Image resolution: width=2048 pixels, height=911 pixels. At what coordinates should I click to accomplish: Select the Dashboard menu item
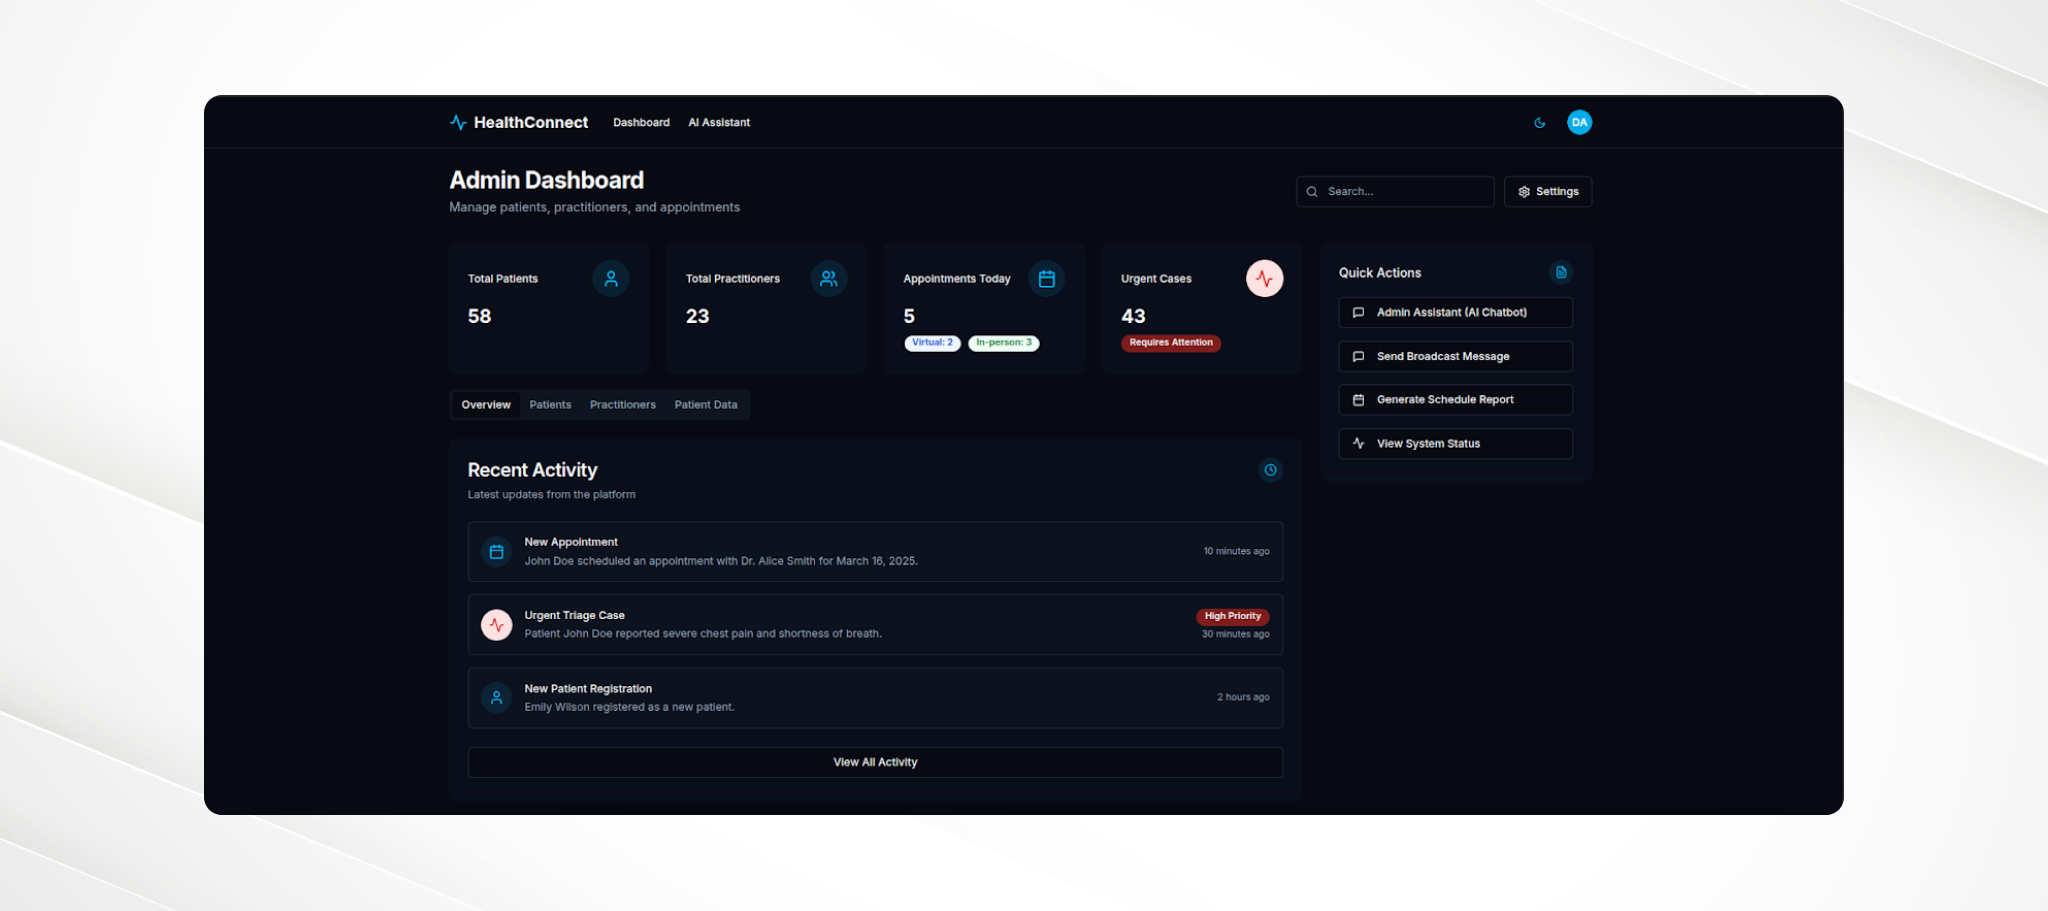641,122
